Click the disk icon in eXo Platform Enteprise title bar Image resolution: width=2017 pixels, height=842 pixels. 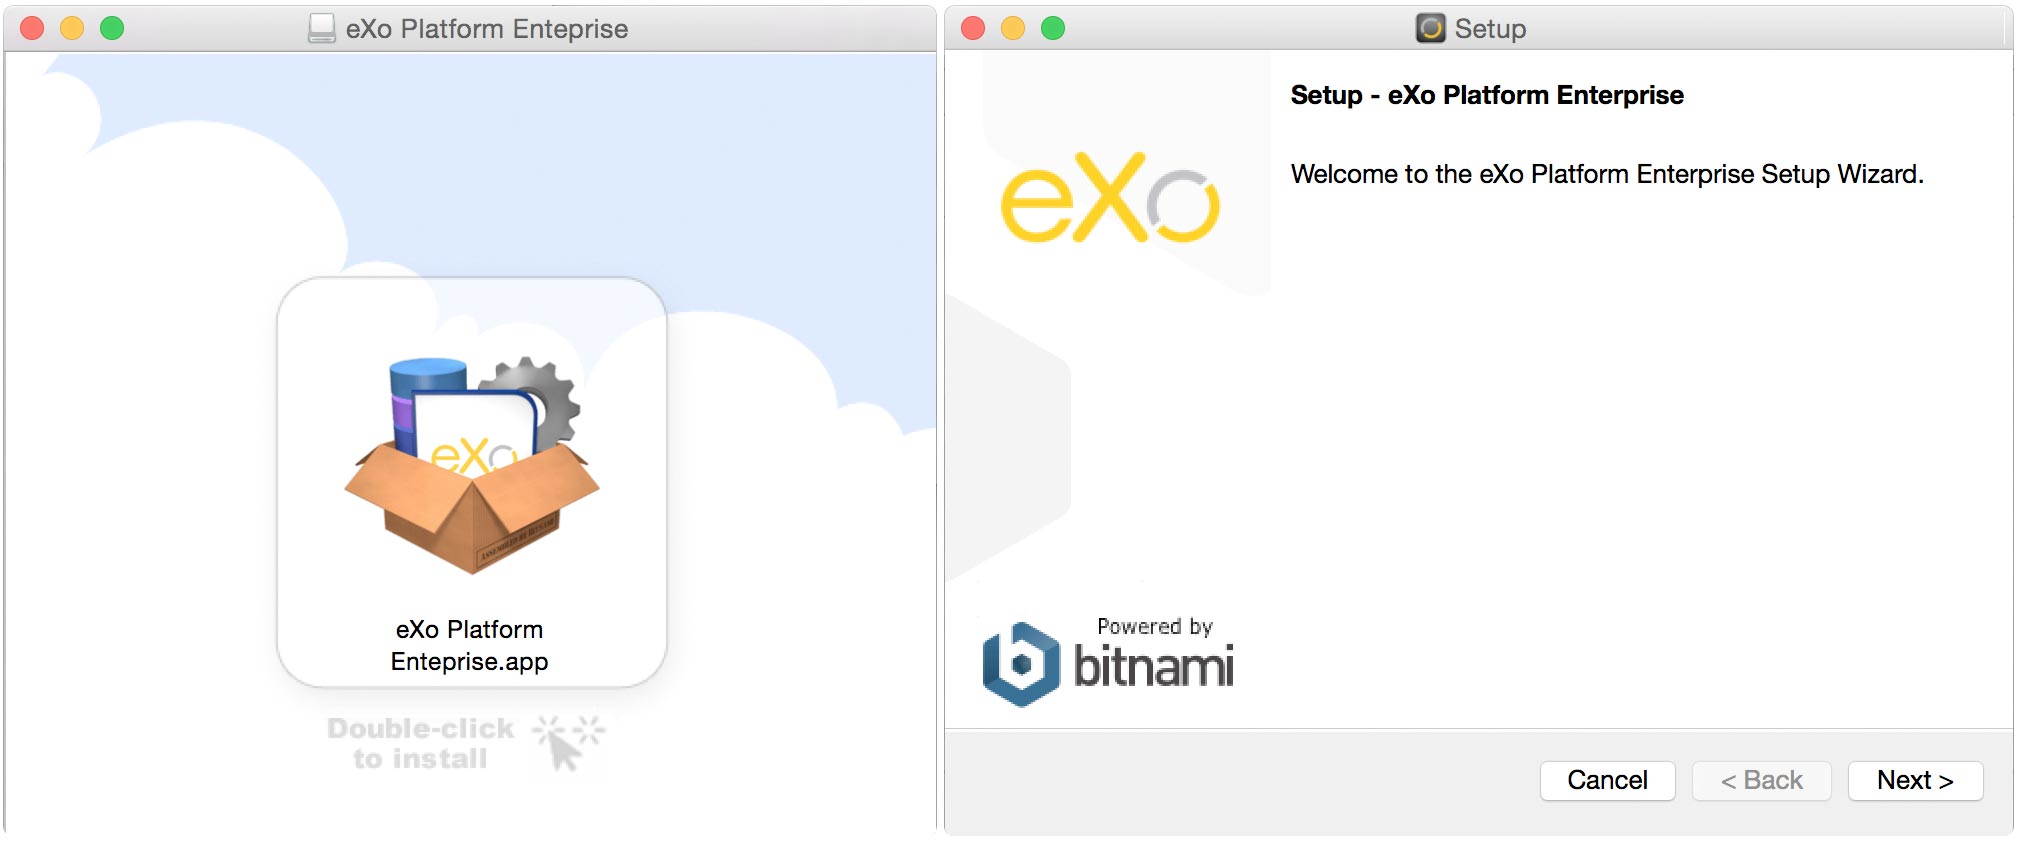(322, 28)
